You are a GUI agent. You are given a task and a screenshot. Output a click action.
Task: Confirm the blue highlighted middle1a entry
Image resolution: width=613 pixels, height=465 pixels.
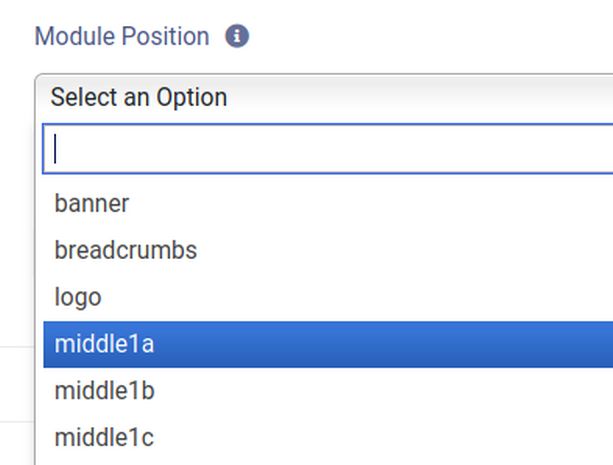[x=328, y=344]
